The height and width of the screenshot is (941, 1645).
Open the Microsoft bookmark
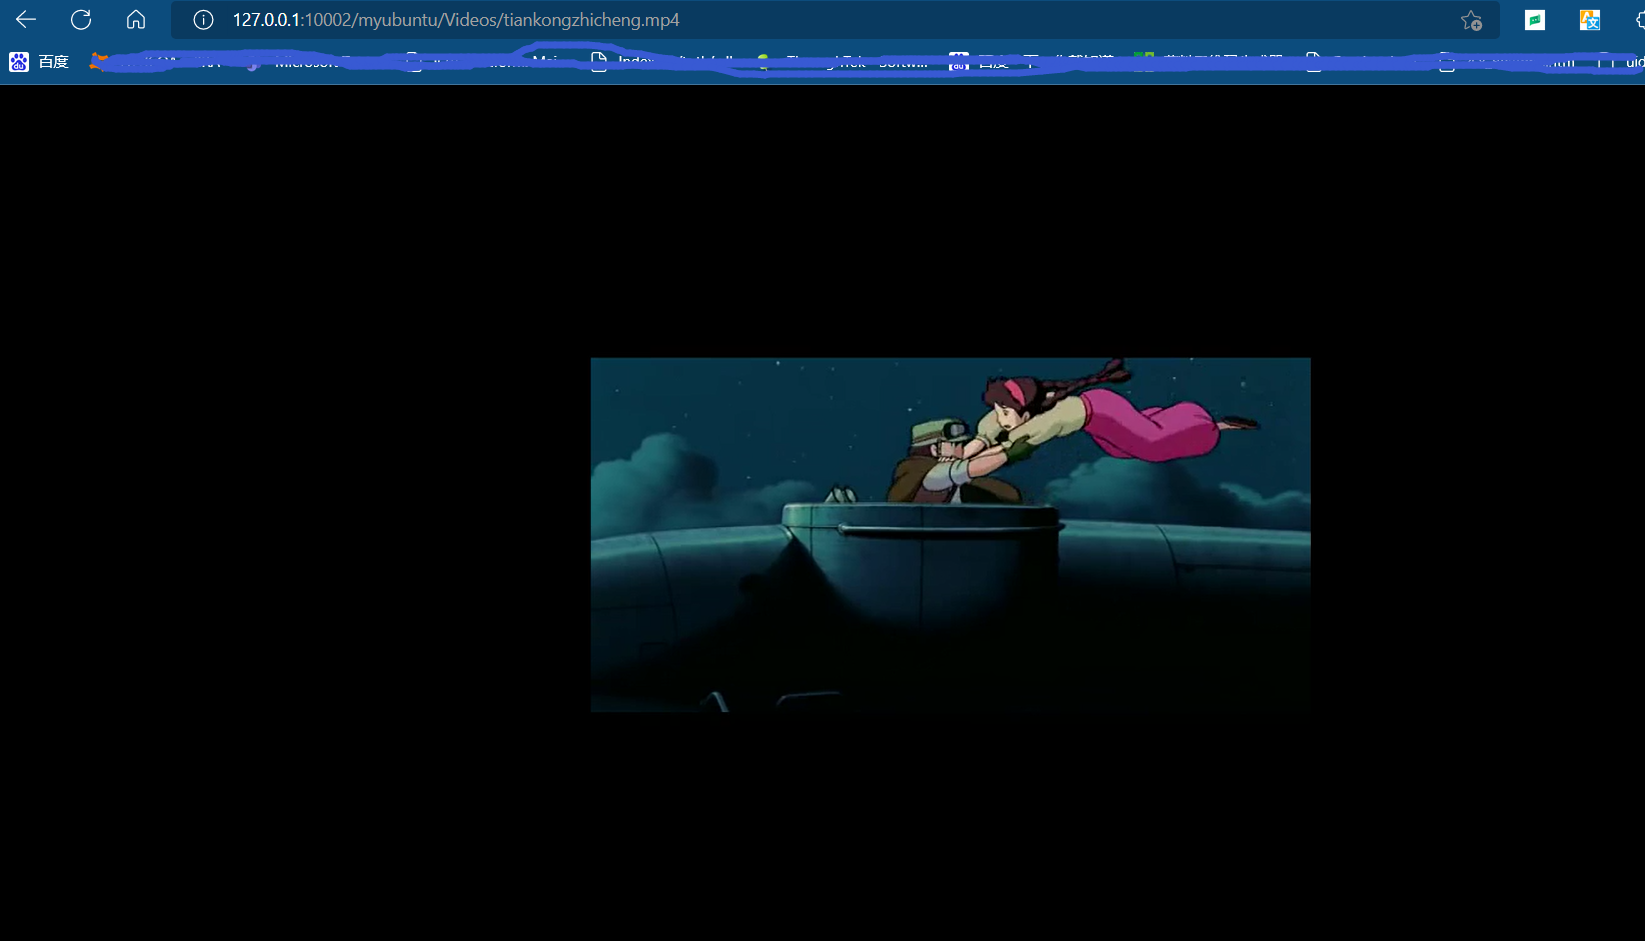click(x=296, y=62)
